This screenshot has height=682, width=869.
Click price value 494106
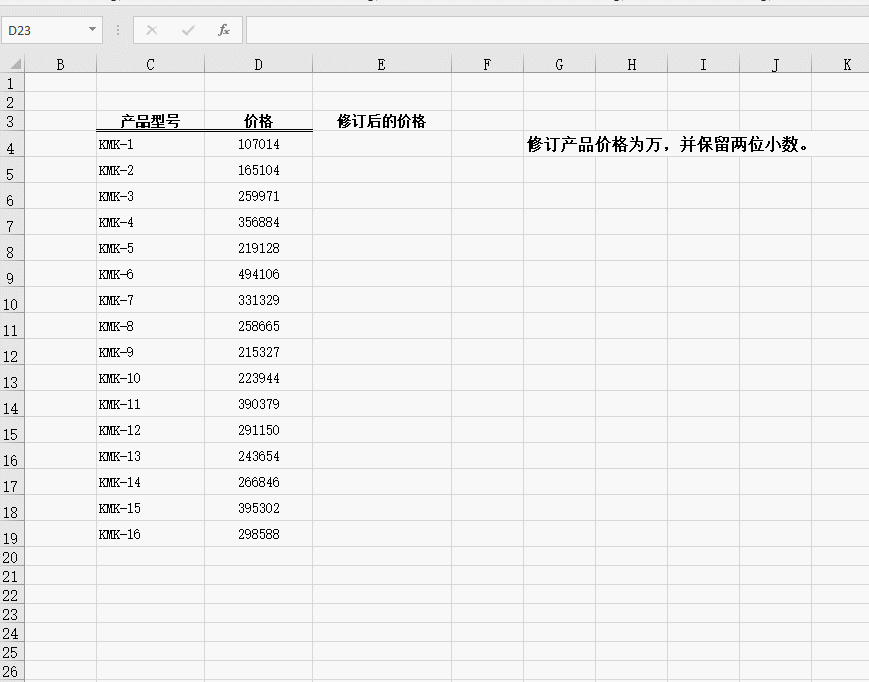click(258, 274)
